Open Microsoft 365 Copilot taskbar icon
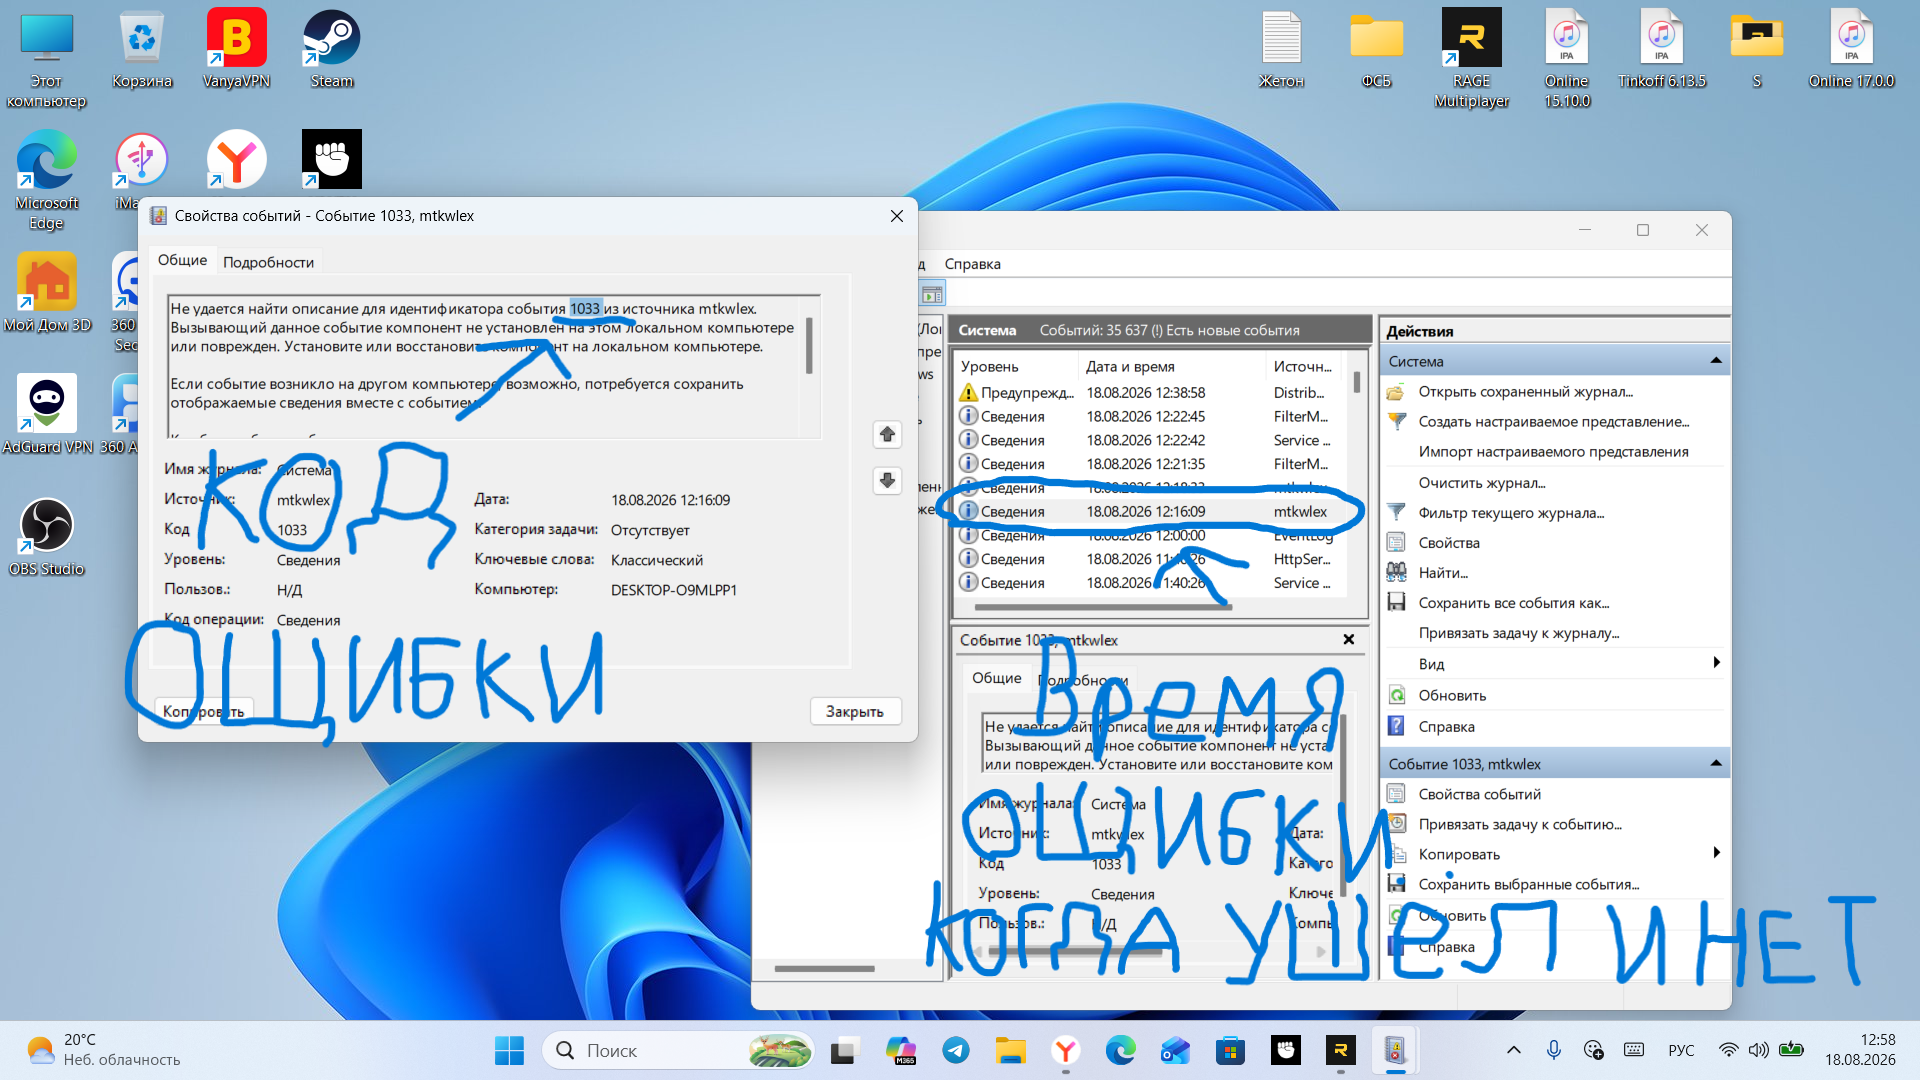1920x1080 pixels. point(901,1050)
